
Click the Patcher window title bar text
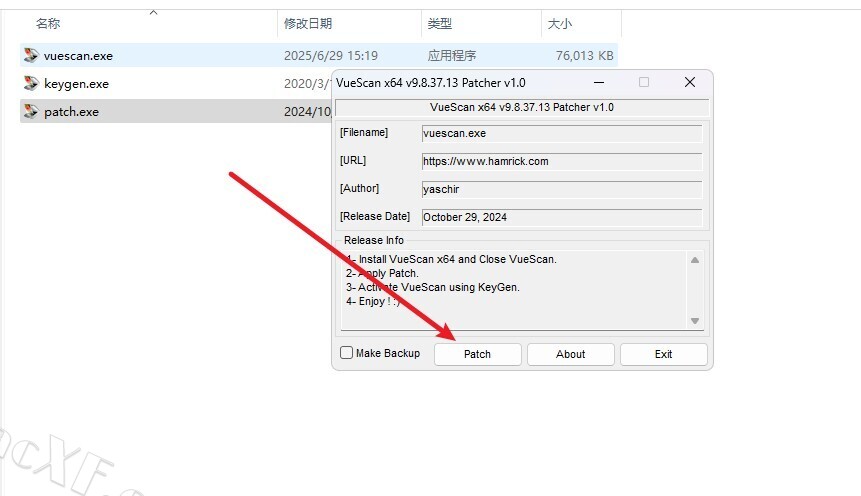click(x=430, y=83)
